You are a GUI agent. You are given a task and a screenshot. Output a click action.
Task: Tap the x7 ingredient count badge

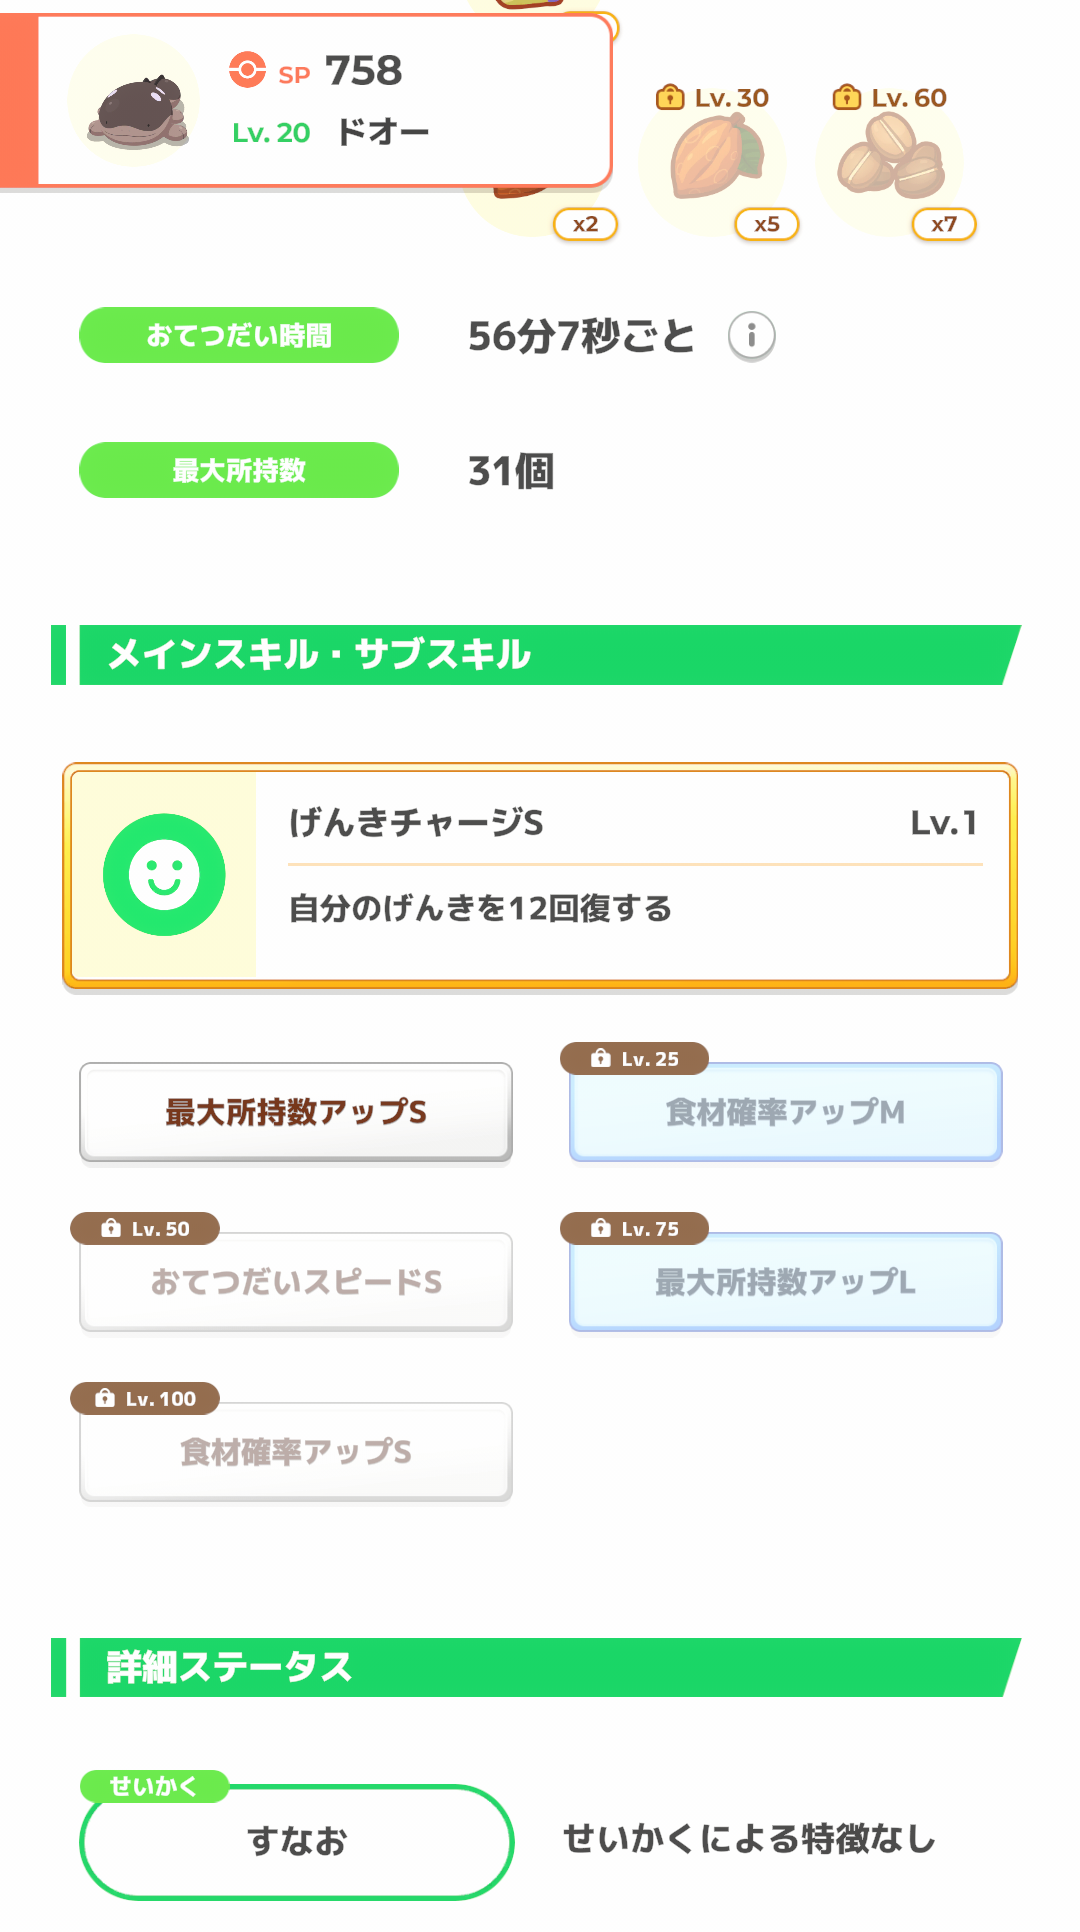click(943, 224)
